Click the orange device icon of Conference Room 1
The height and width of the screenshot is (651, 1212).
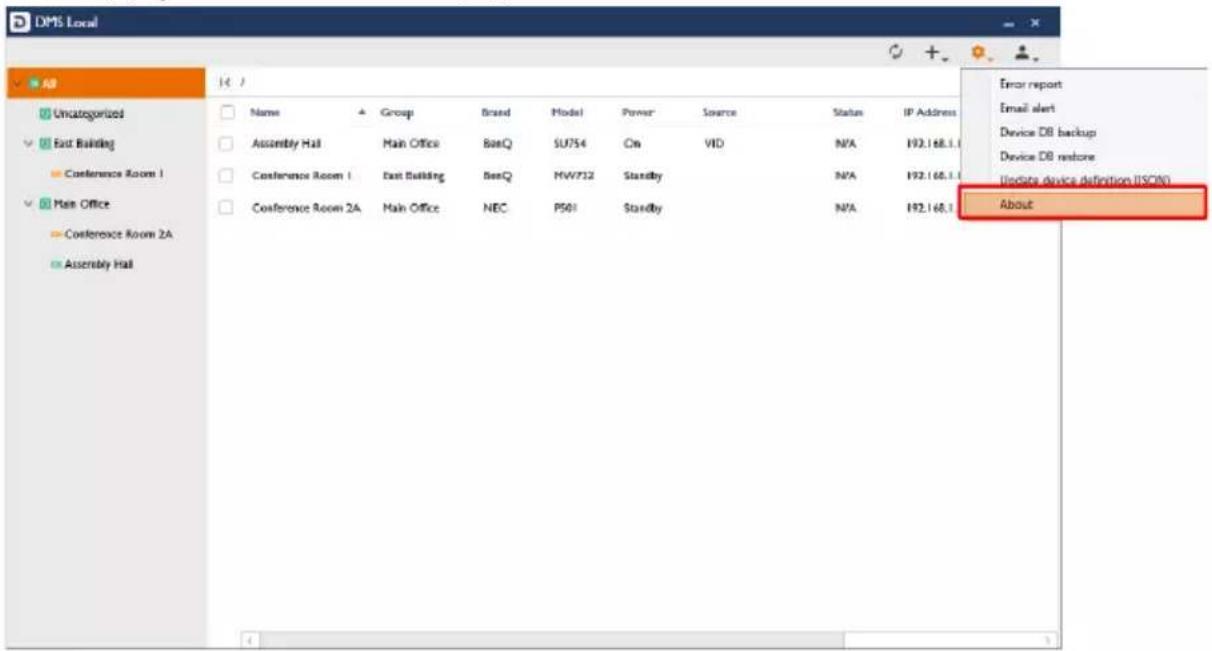pos(57,174)
